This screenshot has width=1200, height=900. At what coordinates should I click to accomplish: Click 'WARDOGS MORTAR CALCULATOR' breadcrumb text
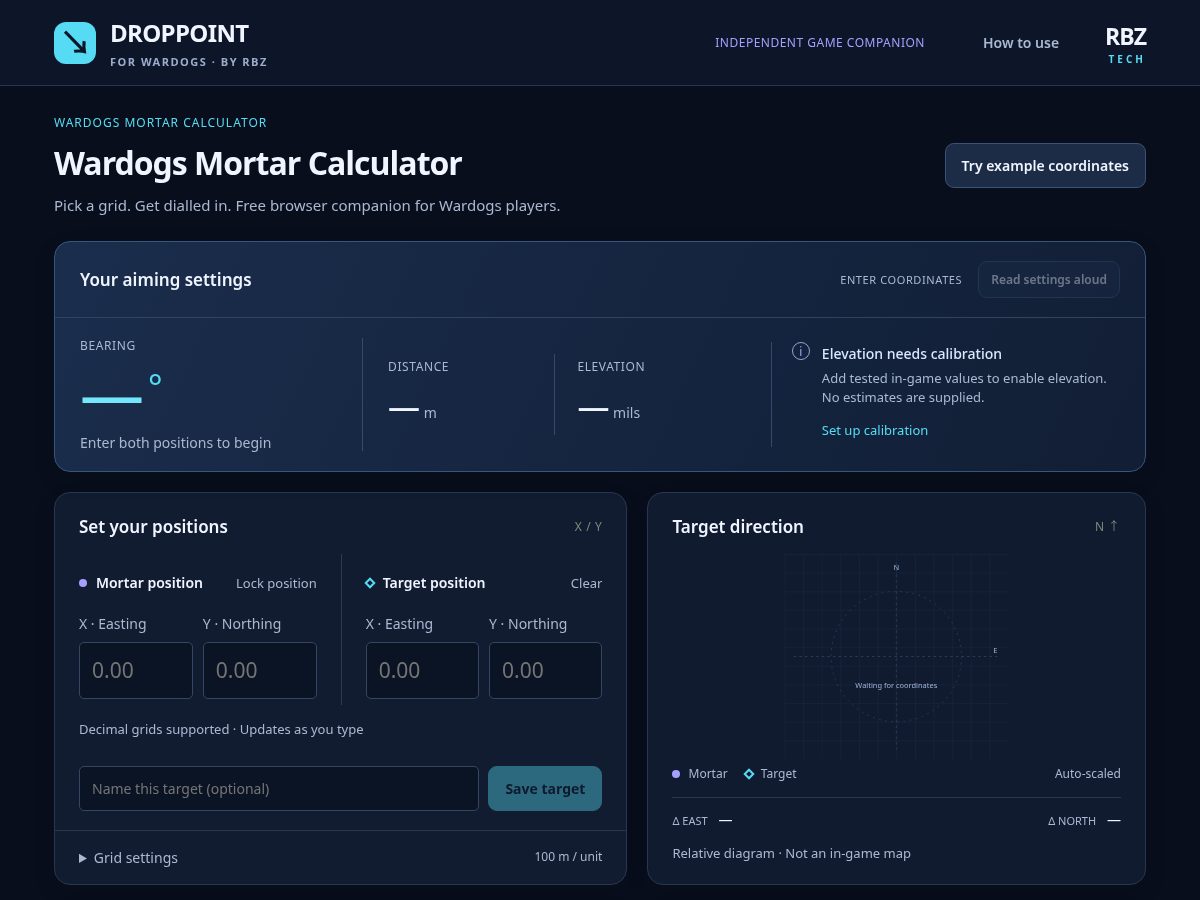point(160,123)
